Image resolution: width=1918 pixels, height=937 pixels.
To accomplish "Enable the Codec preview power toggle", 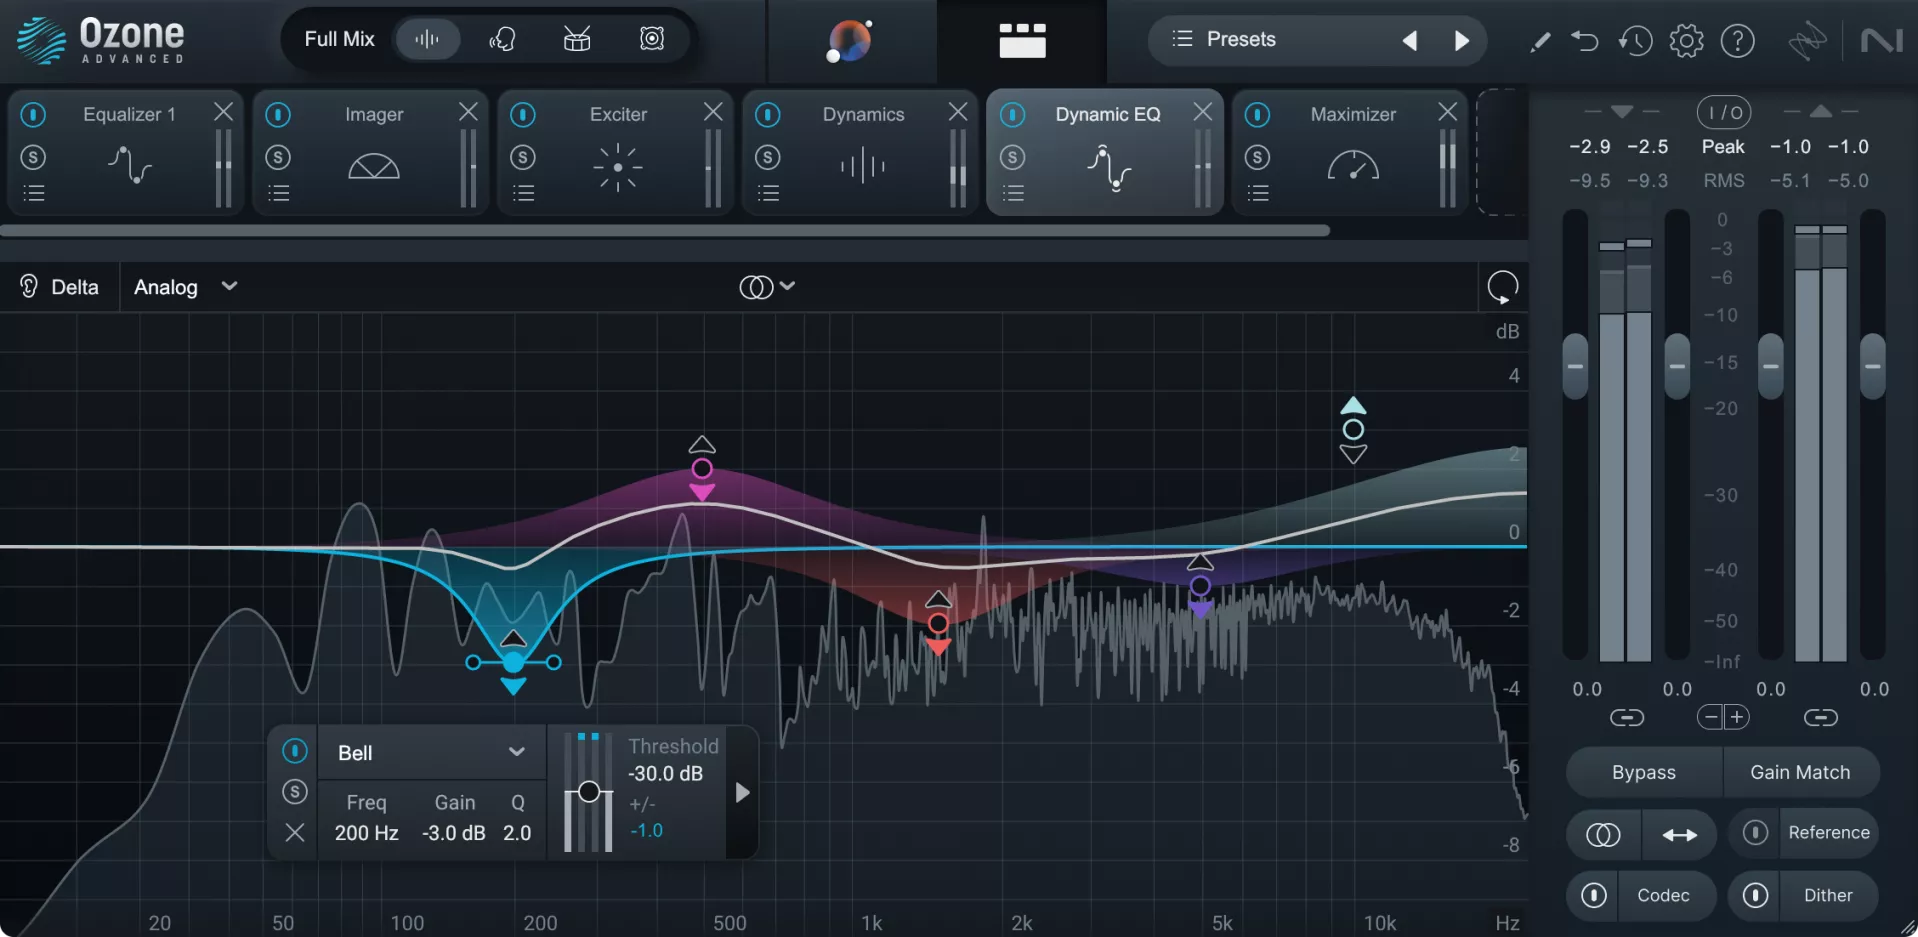I will point(1594,895).
